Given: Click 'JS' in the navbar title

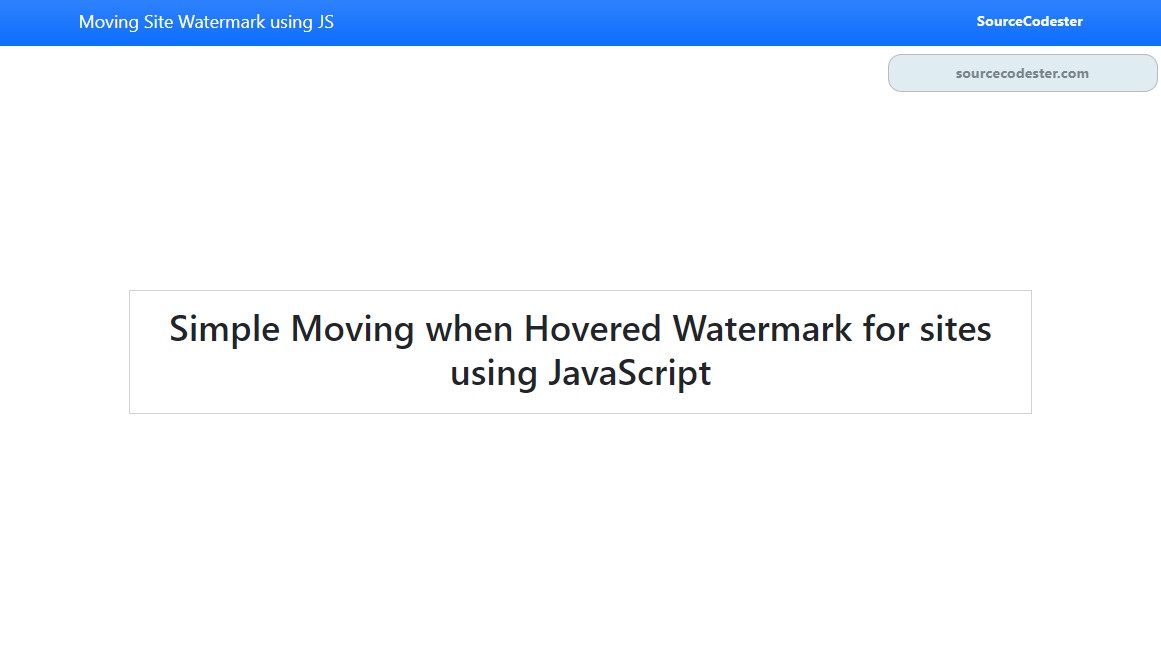Looking at the screenshot, I should pos(326,22).
